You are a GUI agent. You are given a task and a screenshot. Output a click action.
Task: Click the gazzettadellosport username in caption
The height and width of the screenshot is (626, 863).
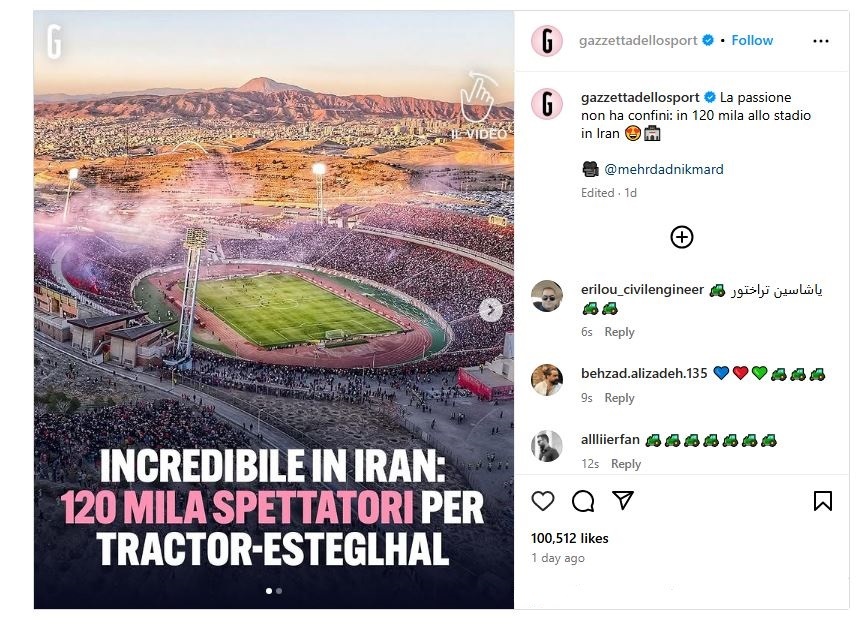tap(640, 97)
